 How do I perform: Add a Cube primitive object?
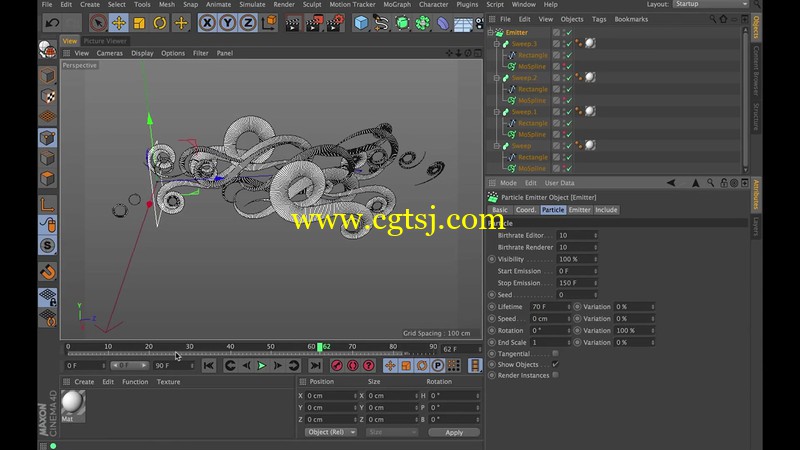(x=361, y=23)
